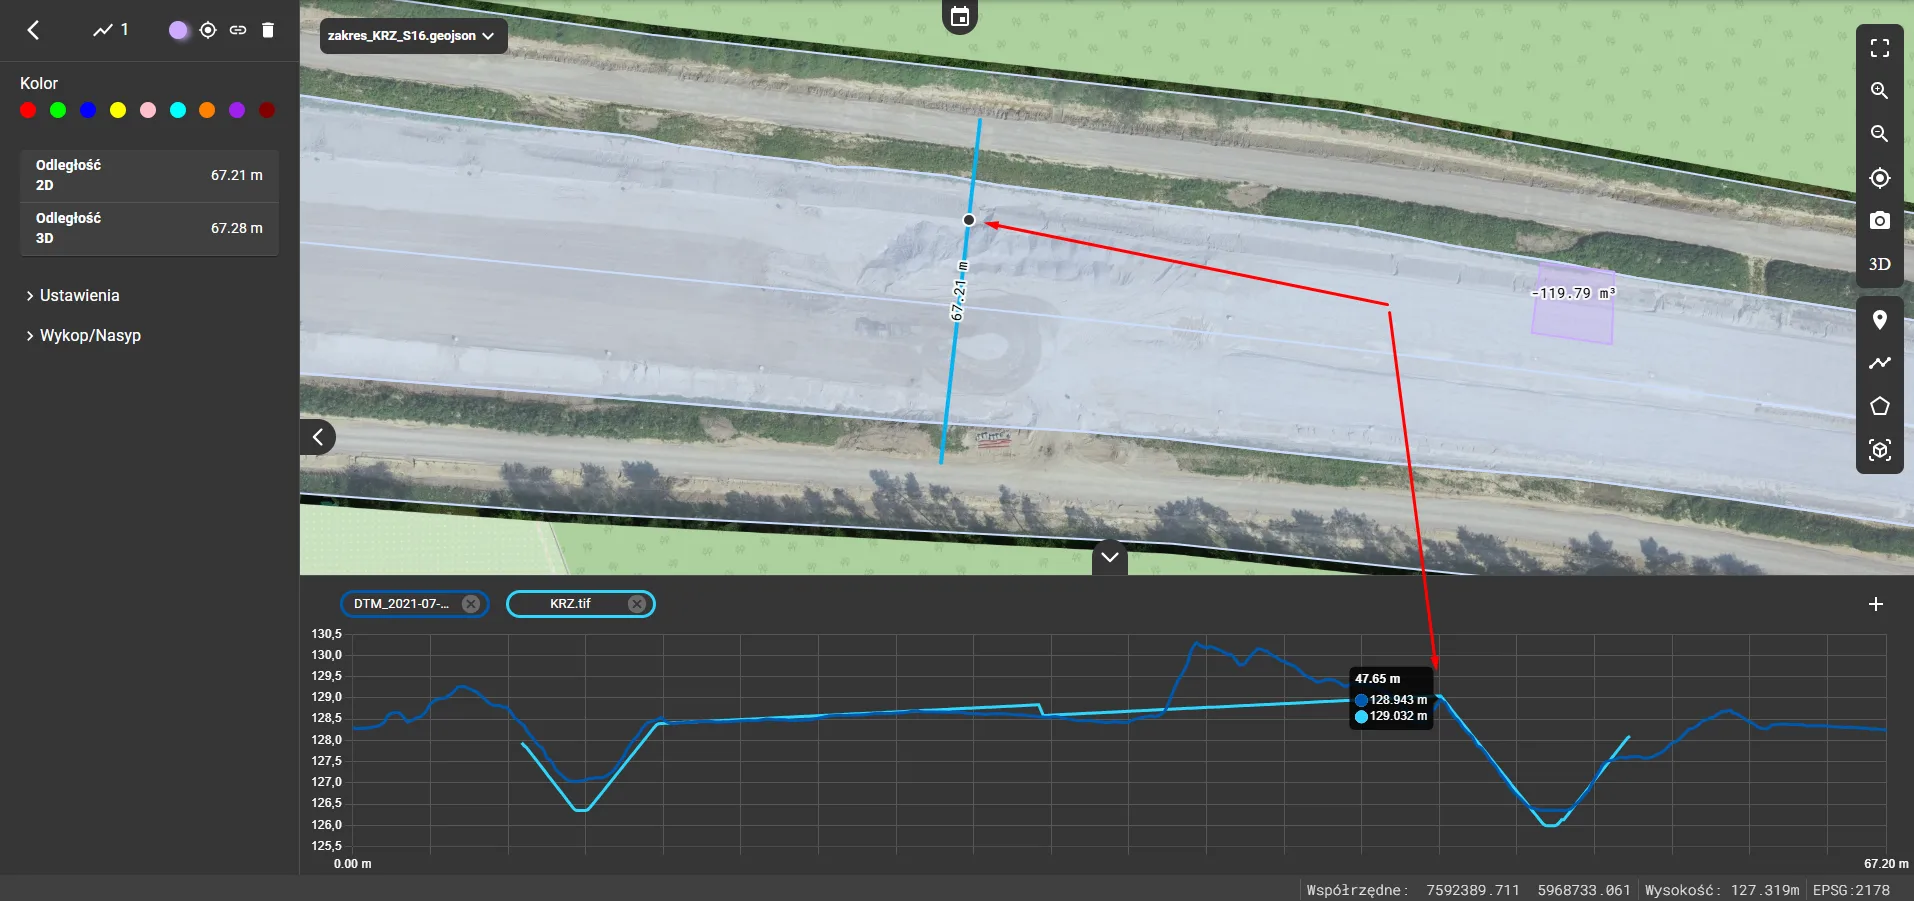
Task: Remove the KRZ.tif profile layer
Action: click(x=636, y=604)
